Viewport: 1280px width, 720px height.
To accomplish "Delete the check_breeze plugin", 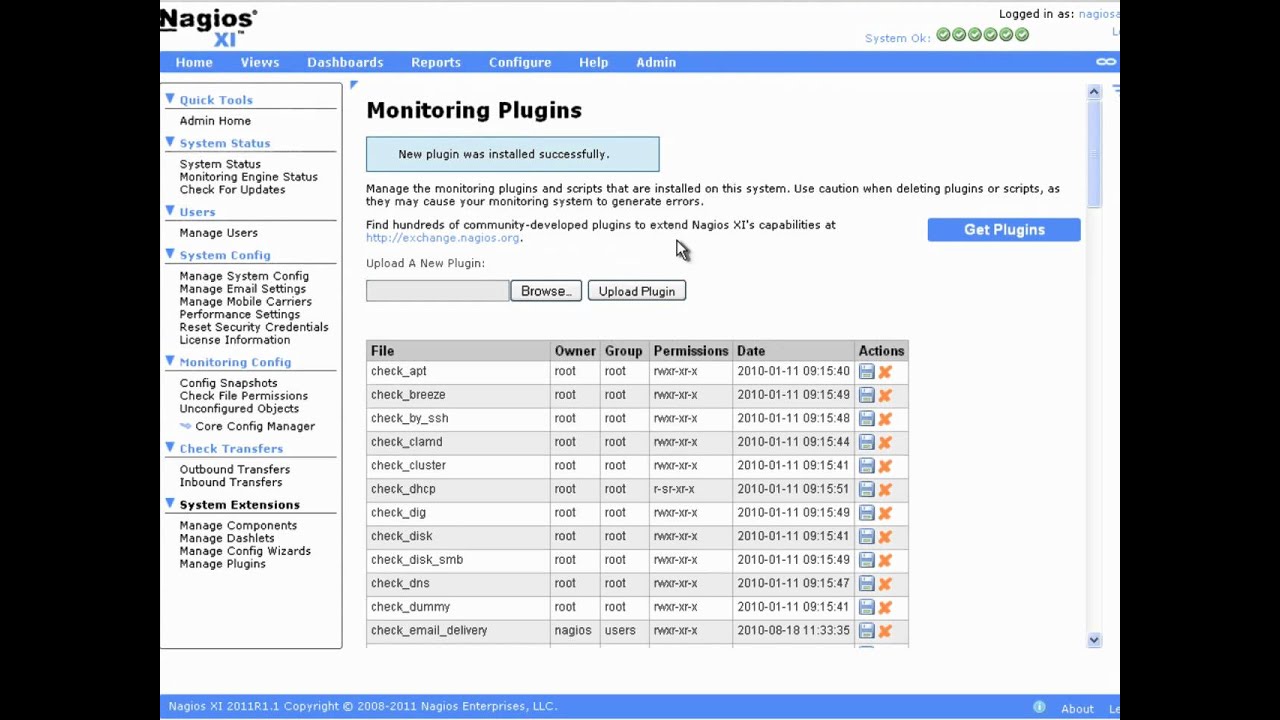I will 885,395.
